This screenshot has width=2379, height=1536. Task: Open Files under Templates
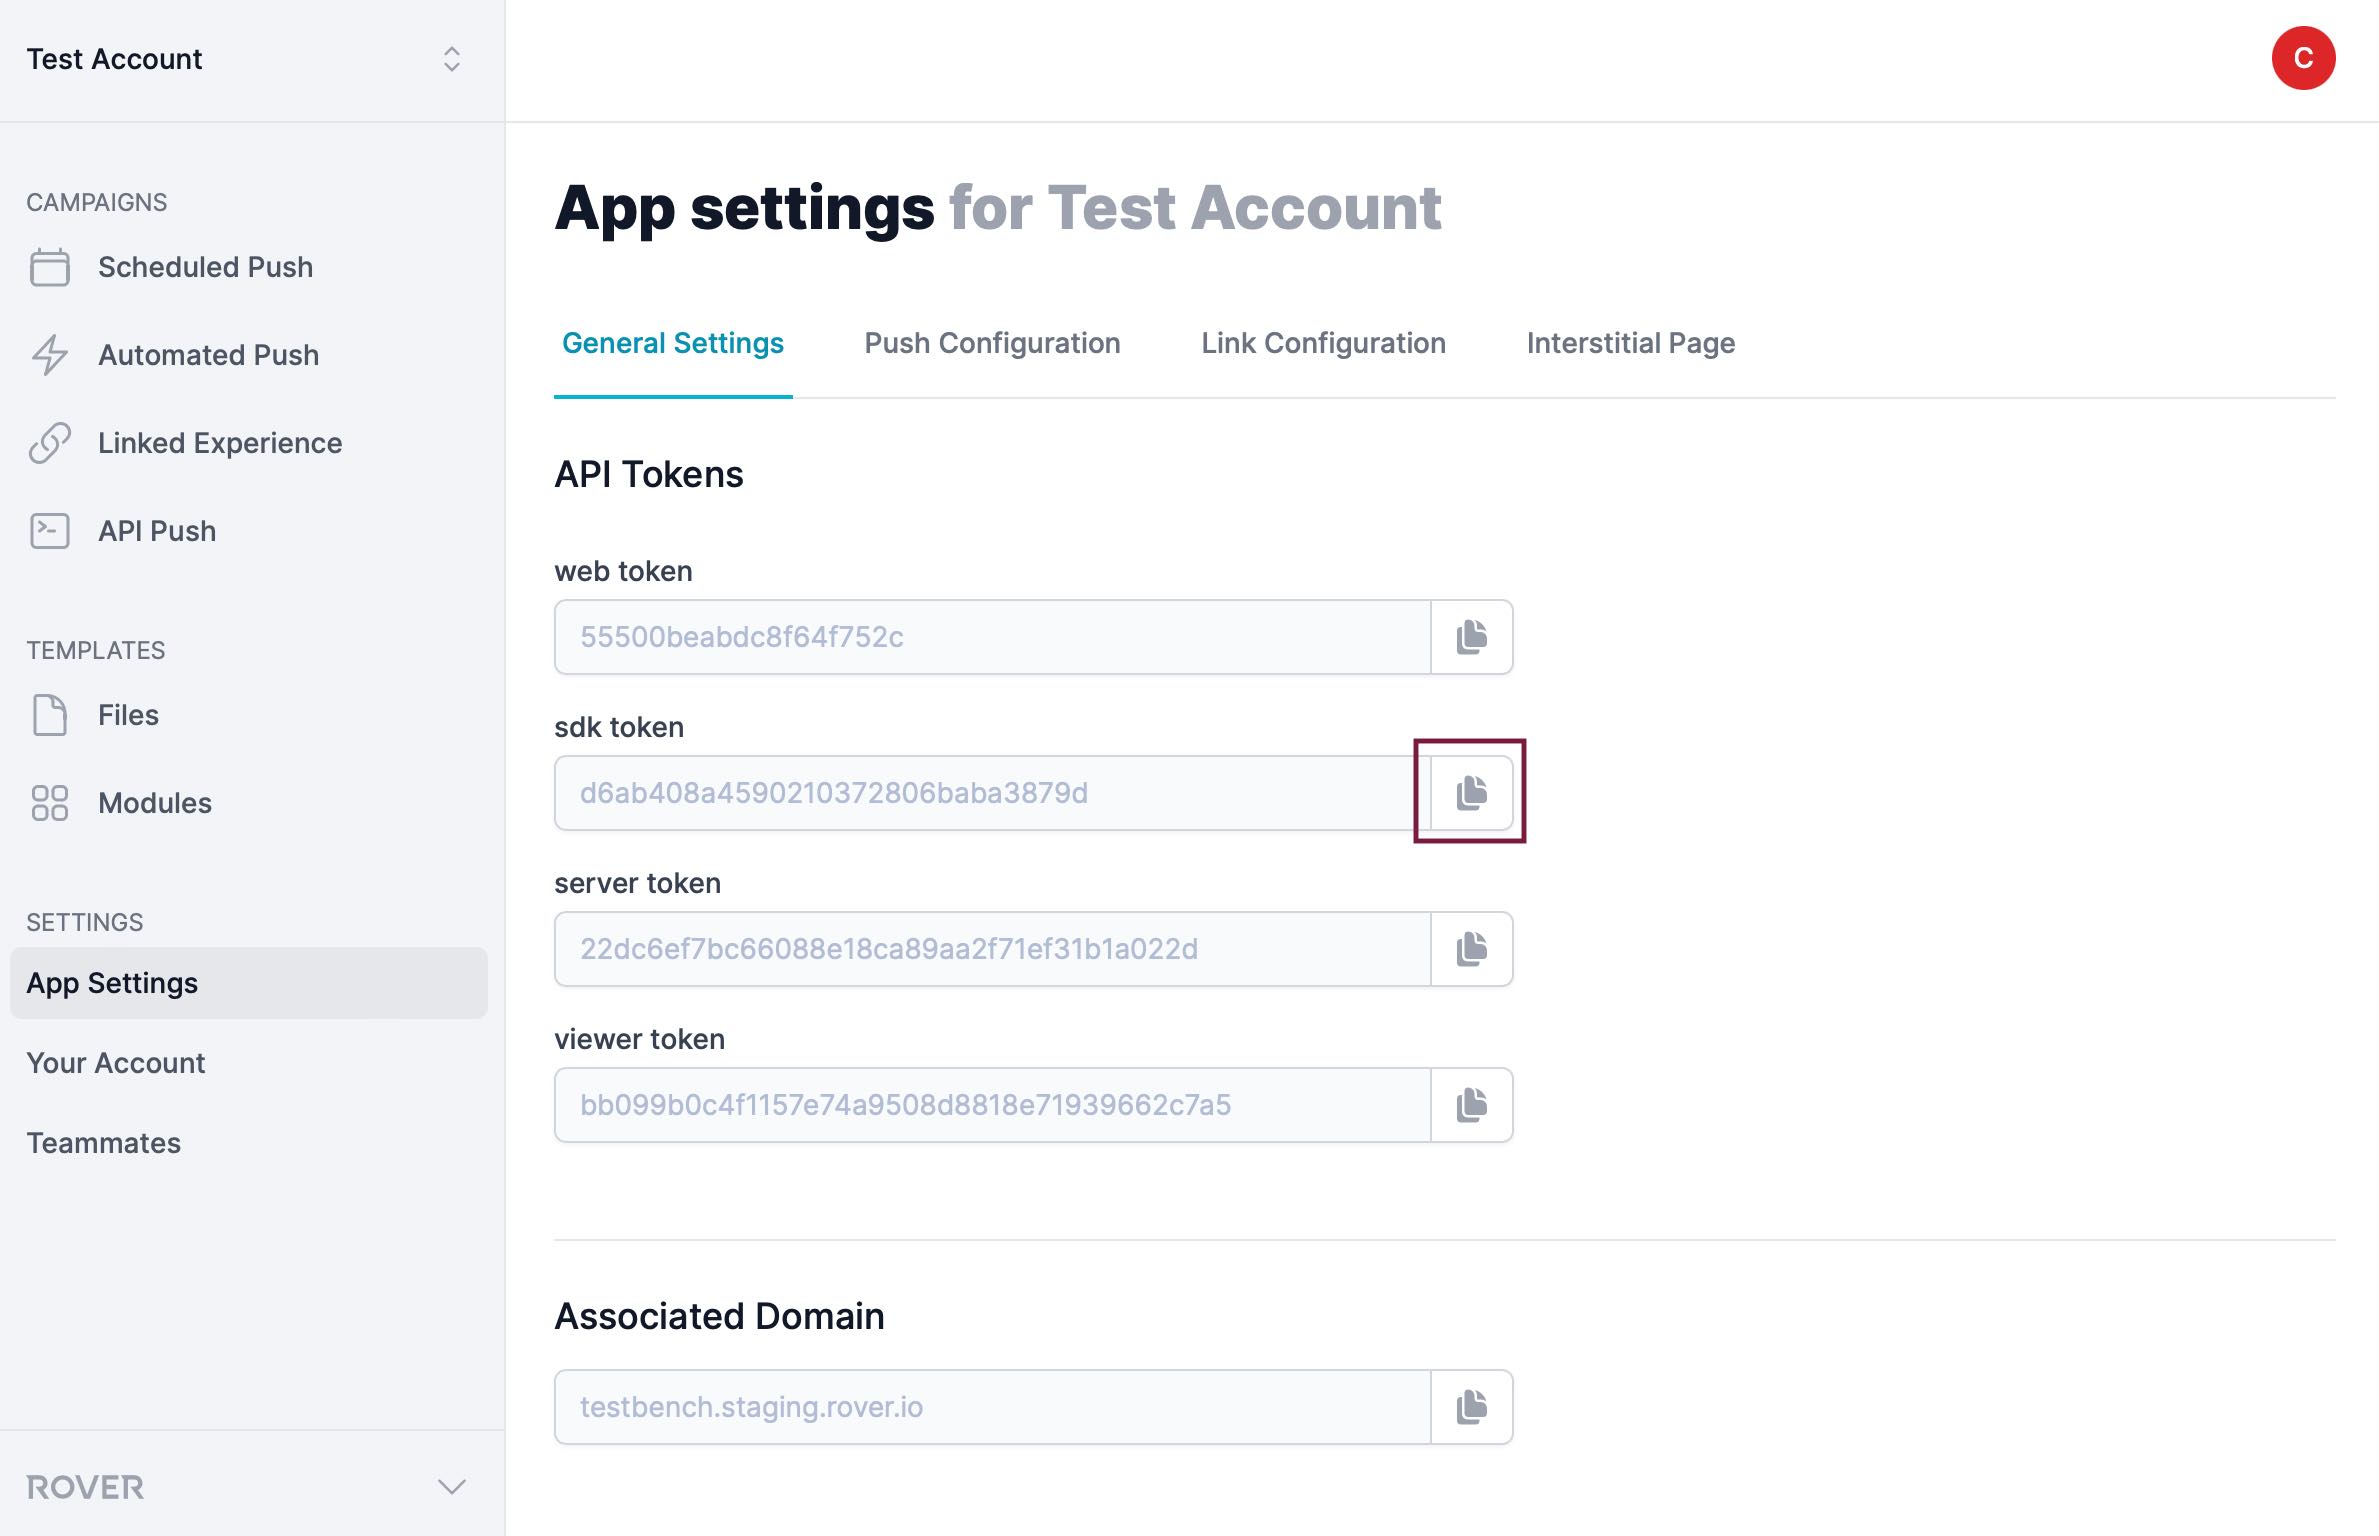pos(128,715)
